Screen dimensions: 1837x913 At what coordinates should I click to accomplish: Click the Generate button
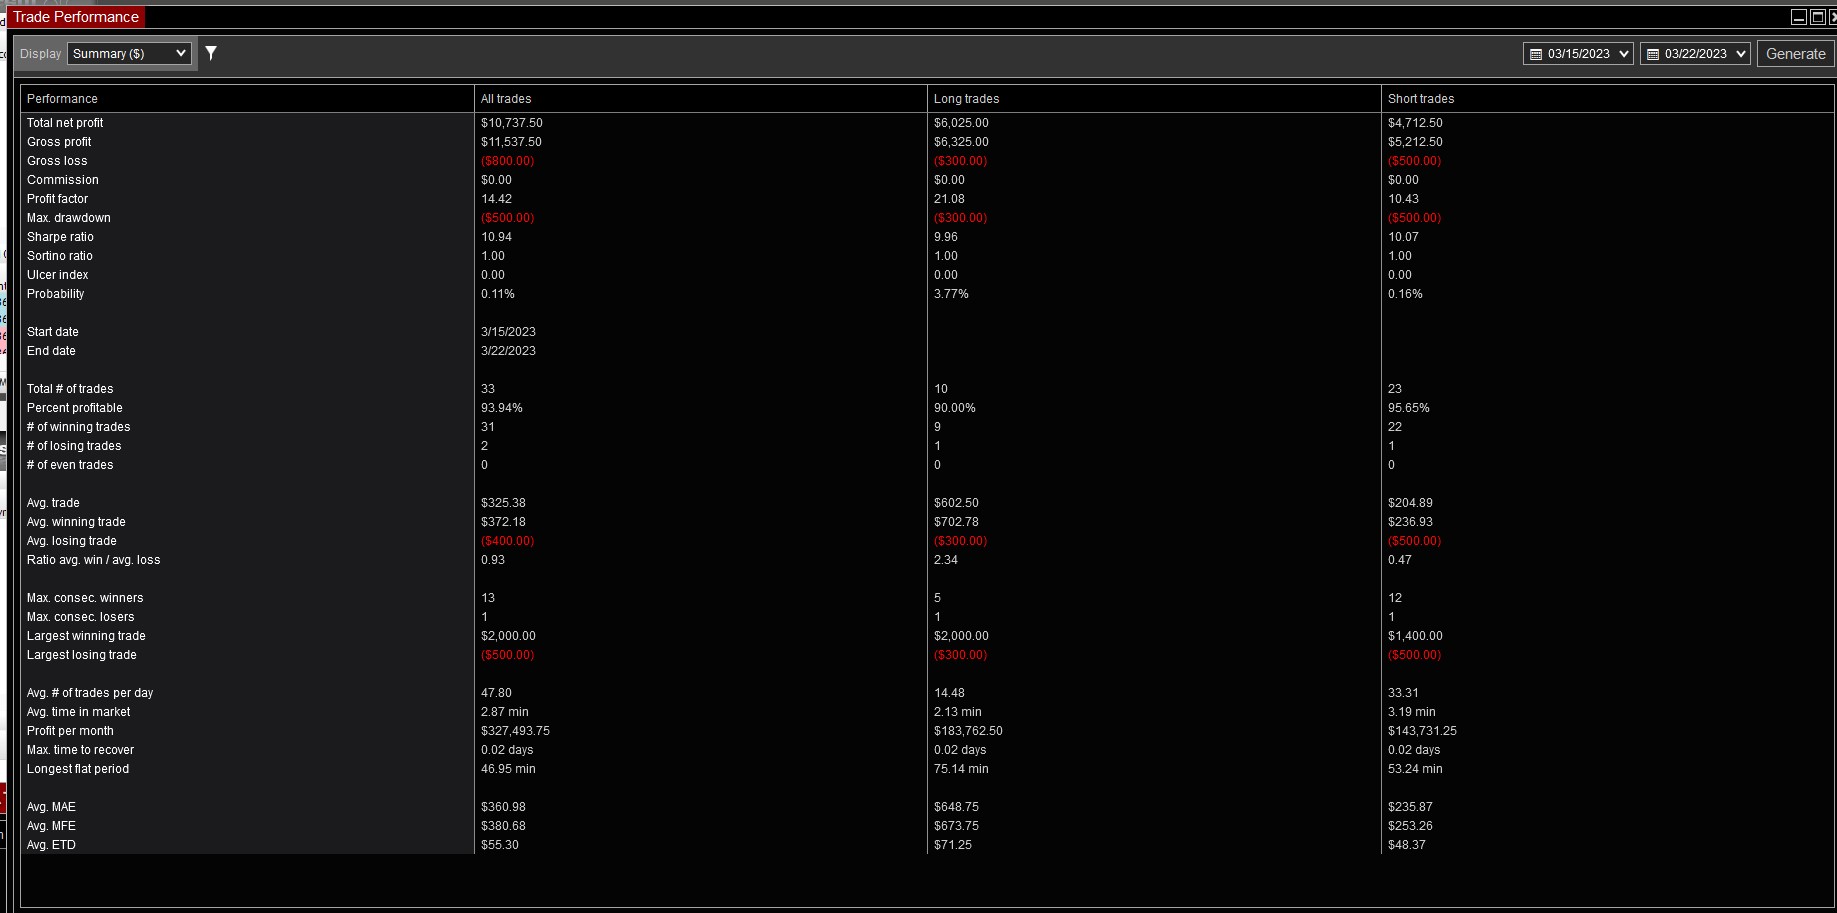1795,54
